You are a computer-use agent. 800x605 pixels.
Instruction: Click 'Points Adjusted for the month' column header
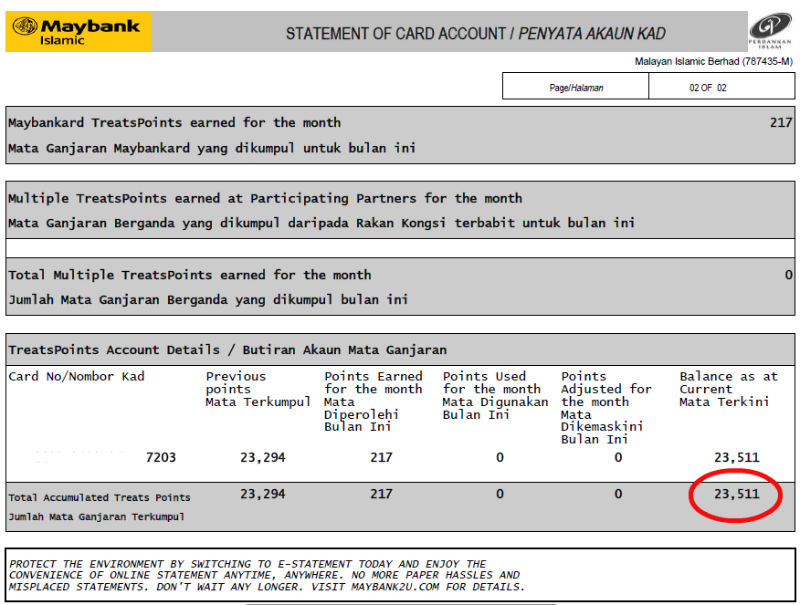tap(607, 408)
